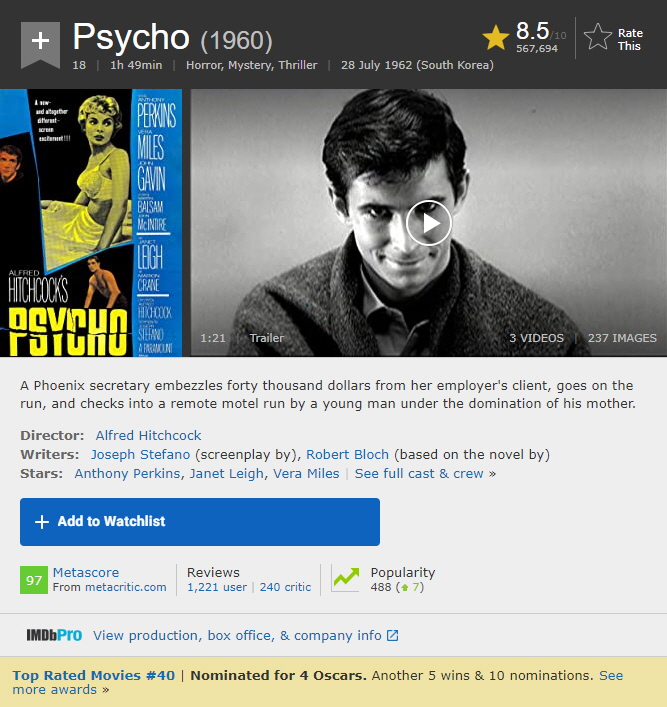The height and width of the screenshot is (707, 667).
Task: See full cast & crew
Action: [x=419, y=474]
